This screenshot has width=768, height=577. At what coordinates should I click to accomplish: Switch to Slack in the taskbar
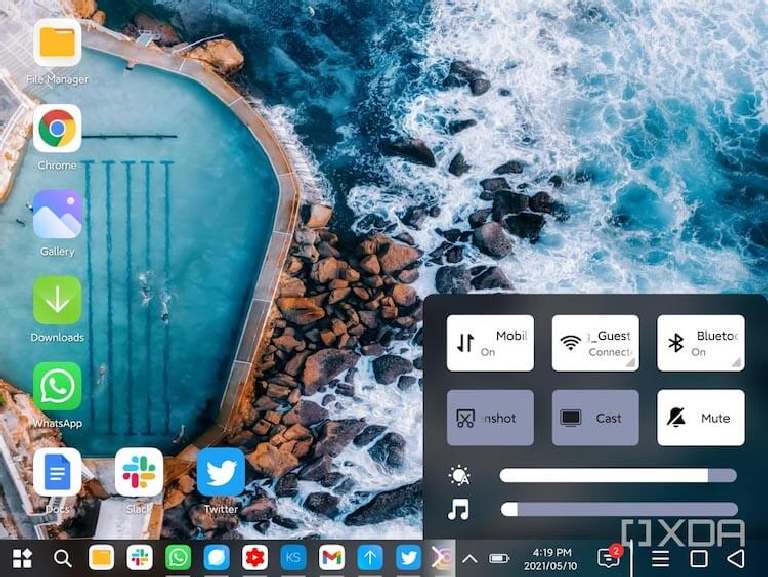[140, 557]
